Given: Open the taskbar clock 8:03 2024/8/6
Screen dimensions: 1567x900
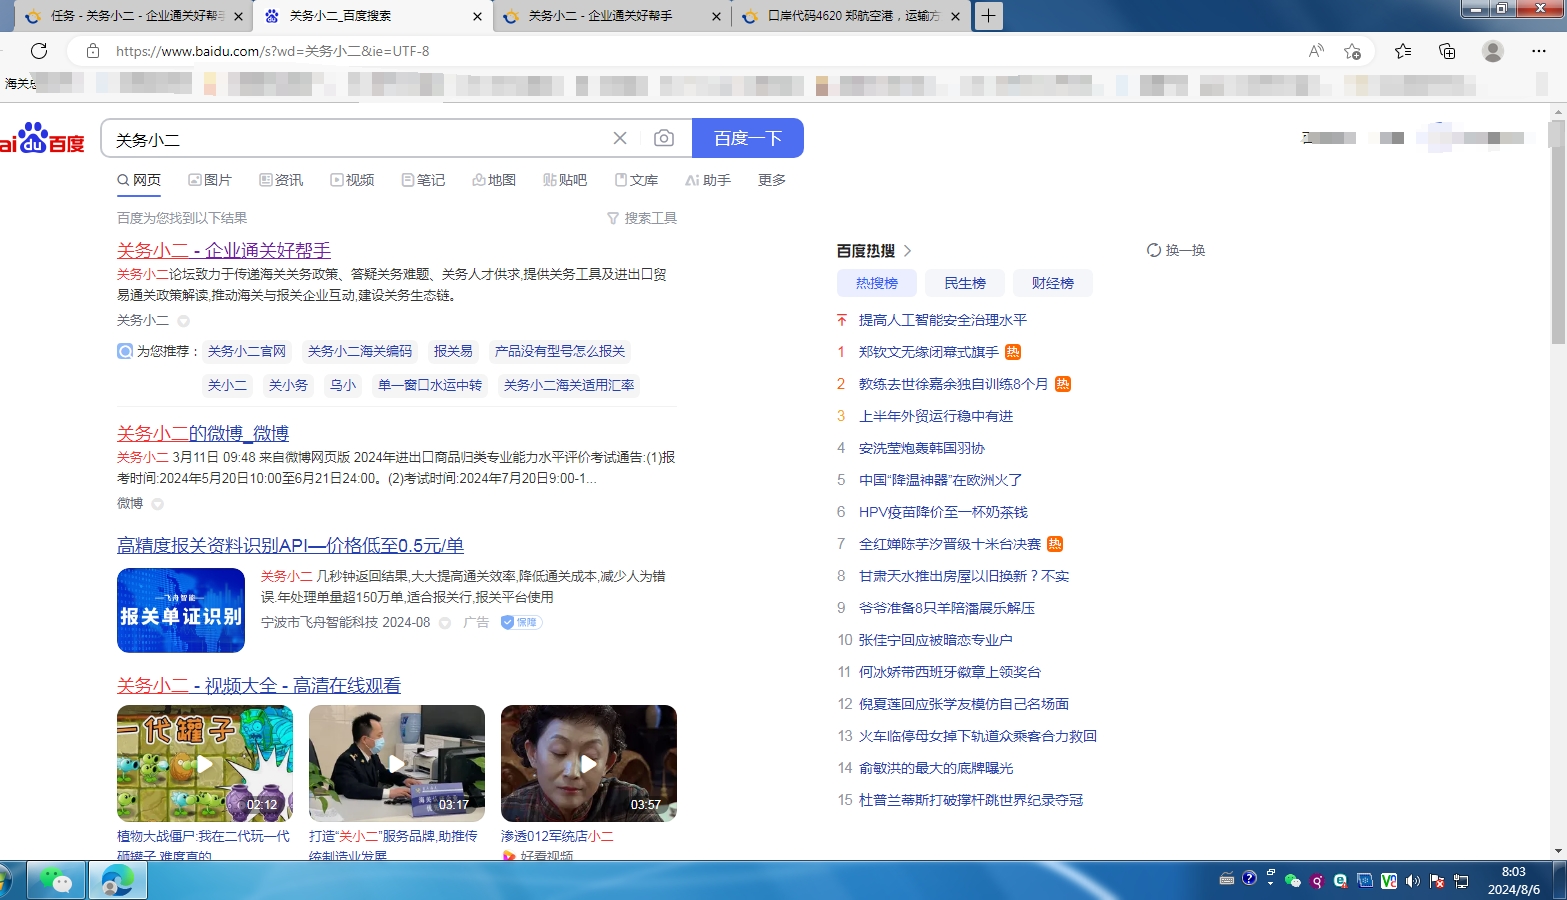Looking at the screenshot, I should pyautogui.click(x=1514, y=880).
